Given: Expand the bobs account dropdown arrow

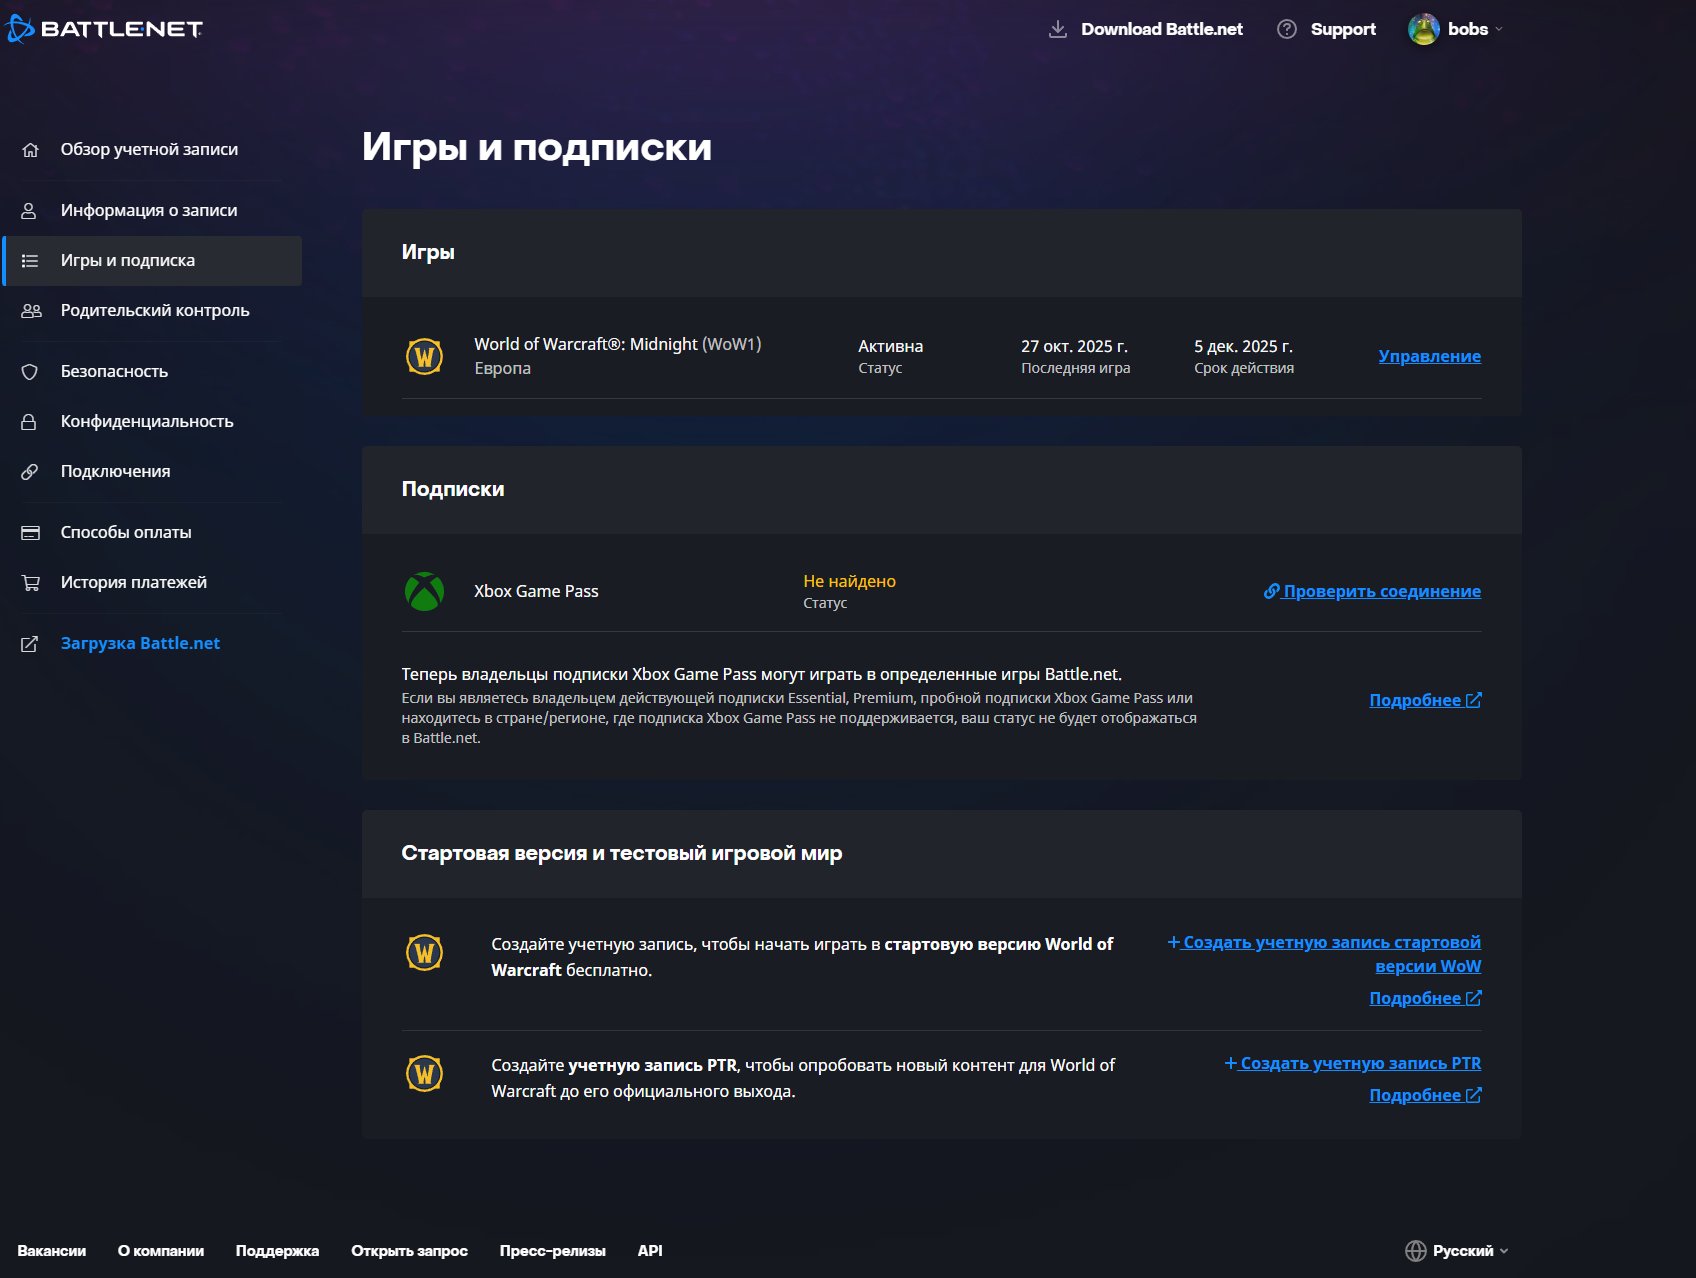Looking at the screenshot, I should pos(1499,30).
